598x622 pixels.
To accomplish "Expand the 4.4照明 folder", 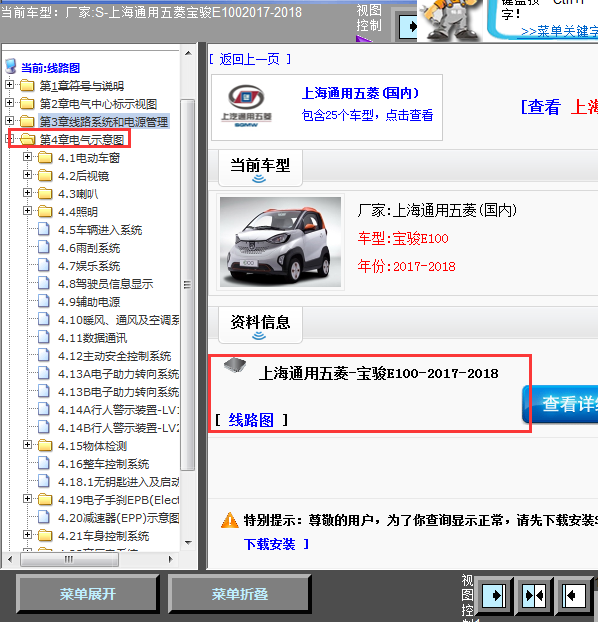I will coord(27,211).
